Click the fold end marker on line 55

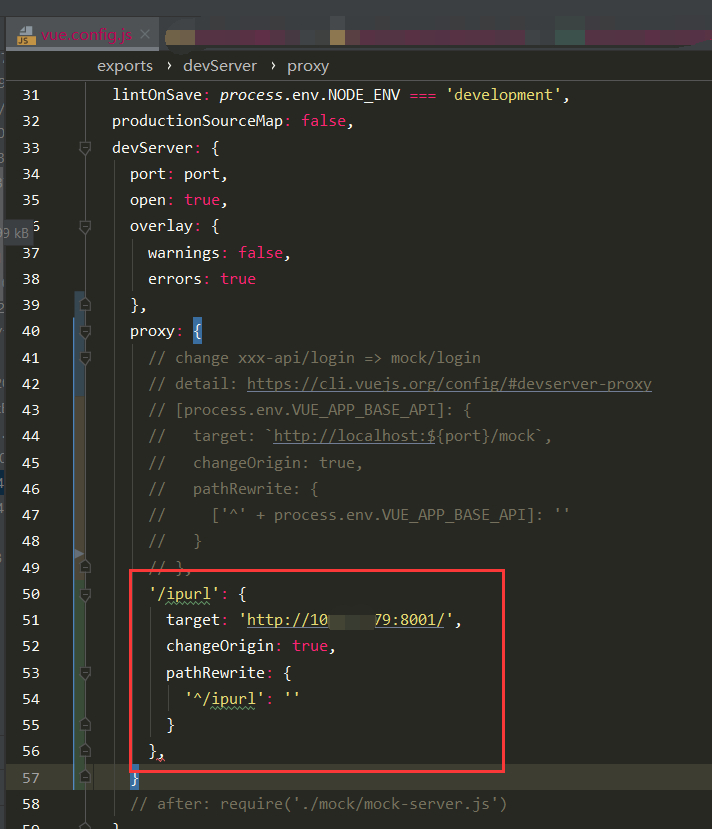click(x=85, y=724)
